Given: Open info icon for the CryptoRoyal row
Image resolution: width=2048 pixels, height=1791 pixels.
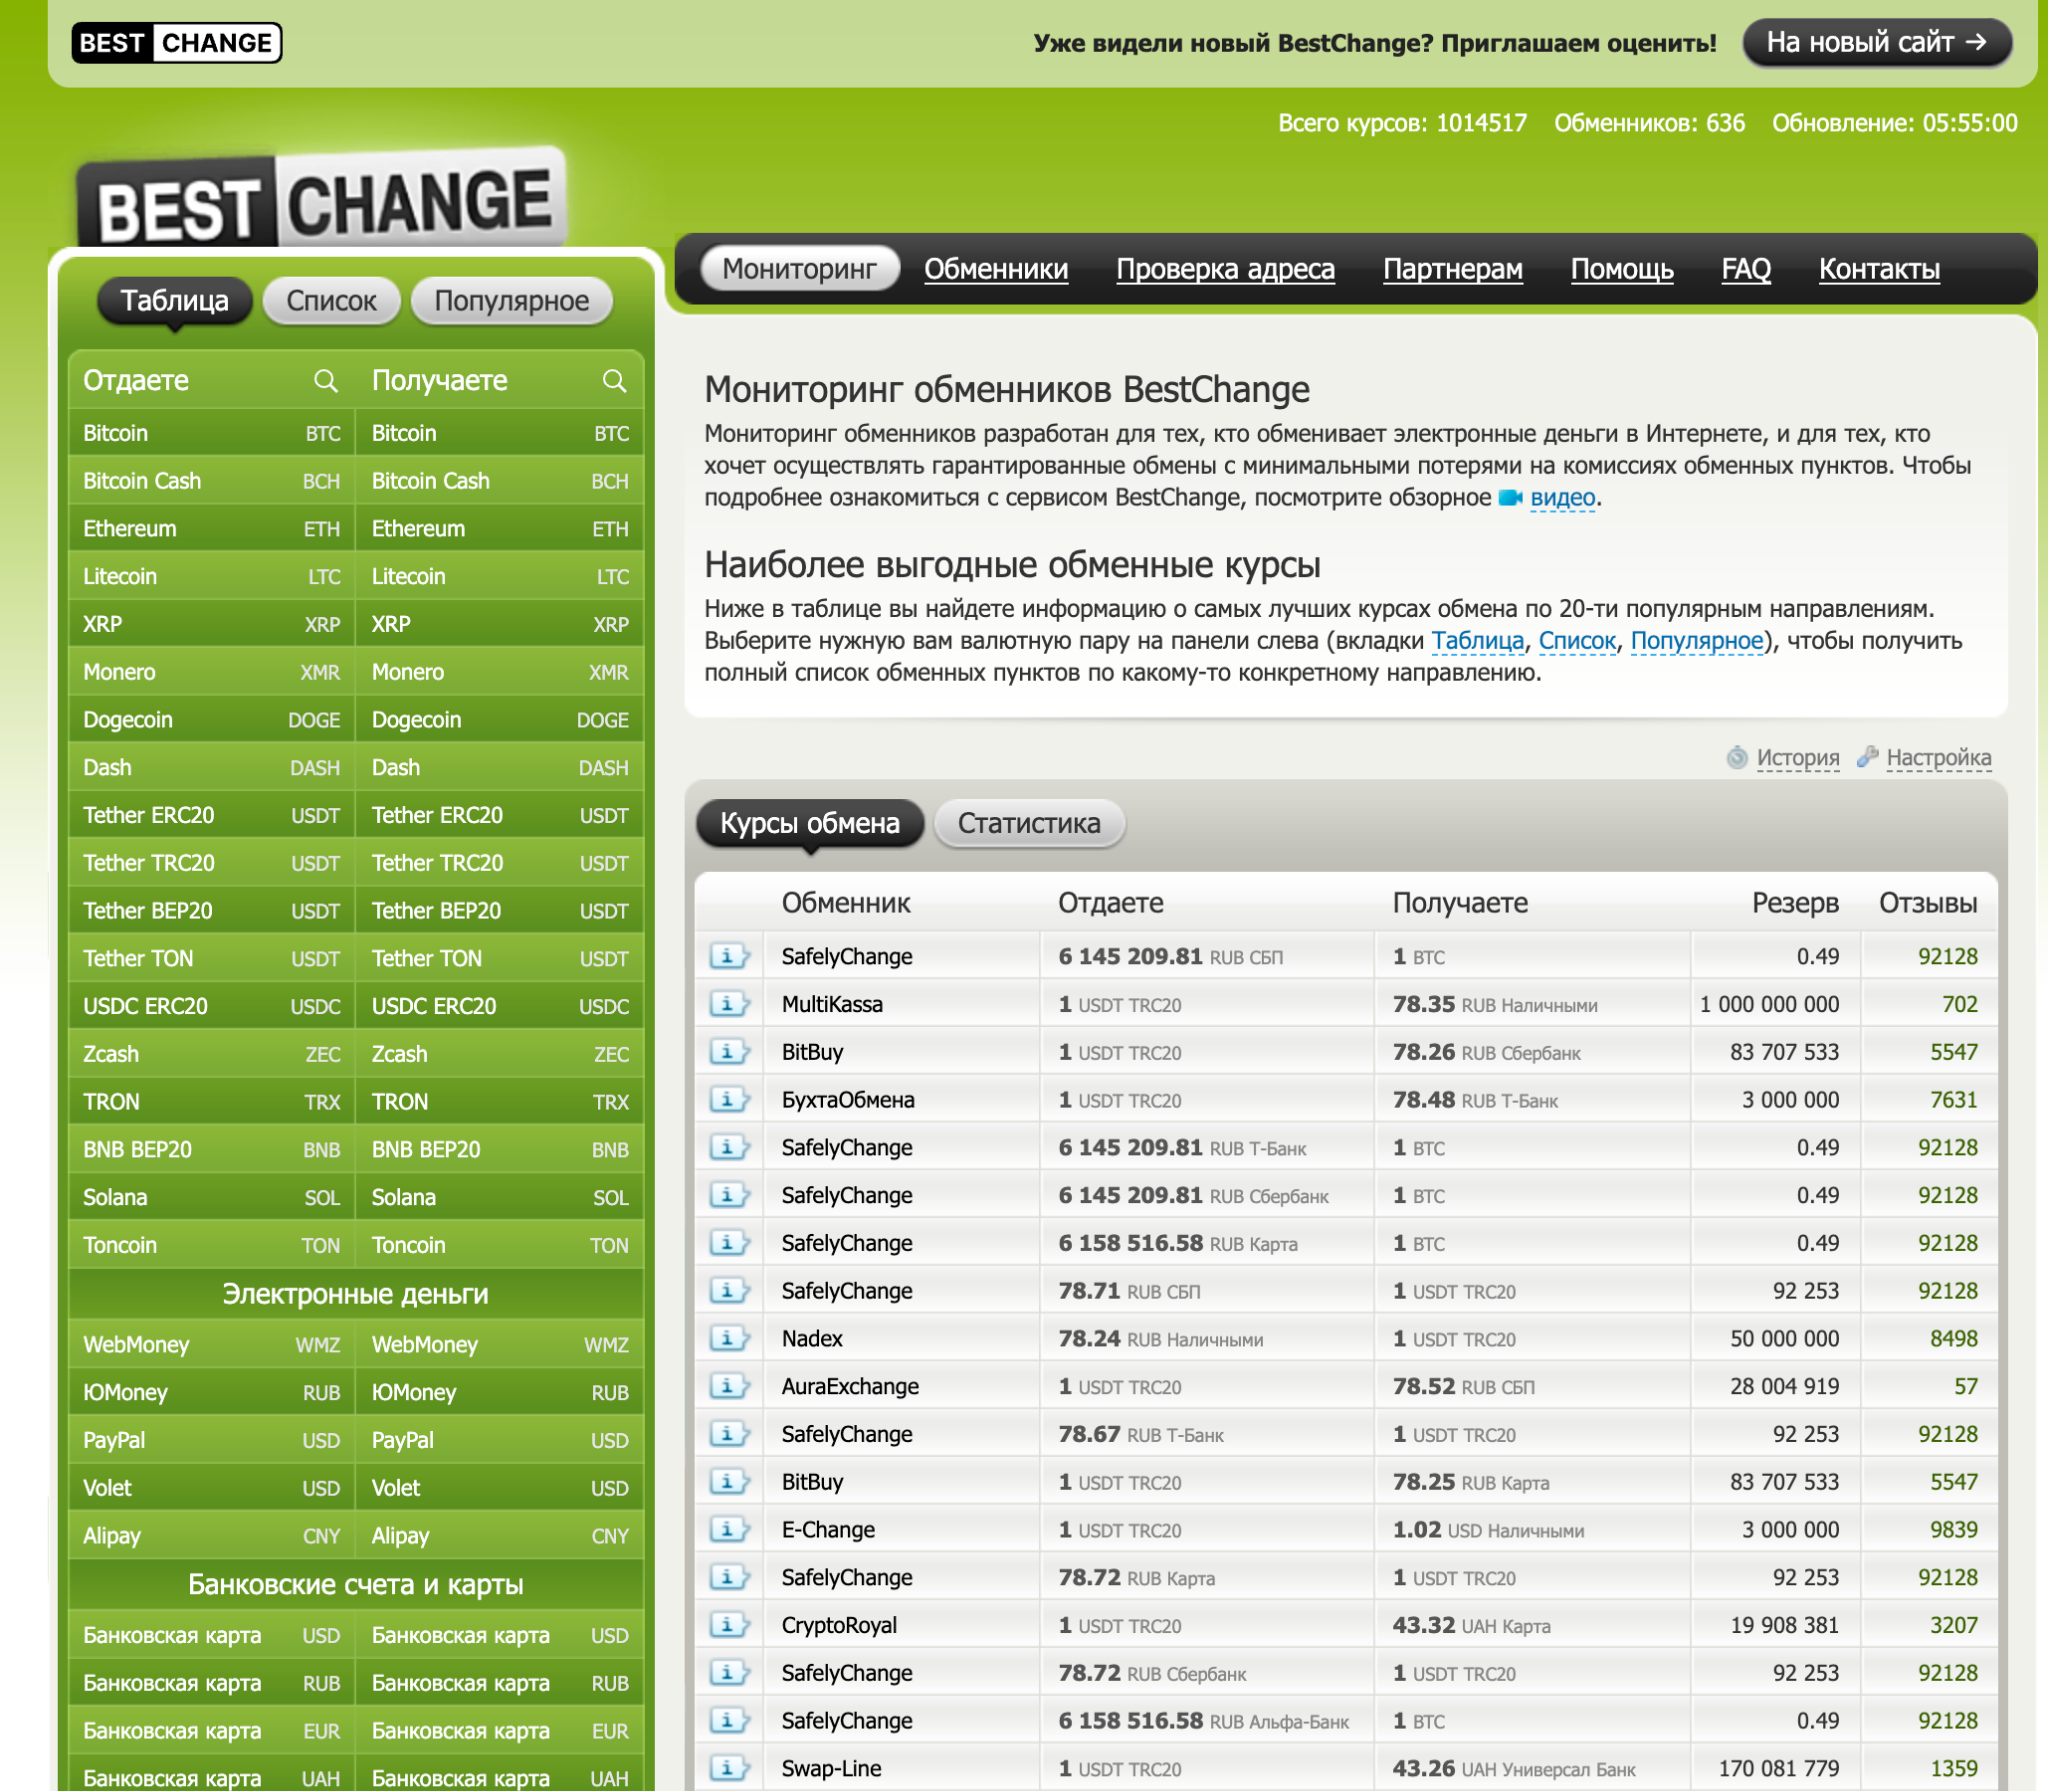Looking at the screenshot, I should coord(729,1625).
